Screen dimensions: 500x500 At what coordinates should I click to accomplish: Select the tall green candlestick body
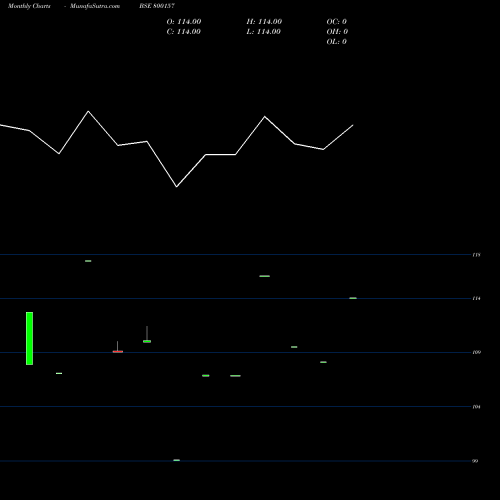pyautogui.click(x=29, y=338)
